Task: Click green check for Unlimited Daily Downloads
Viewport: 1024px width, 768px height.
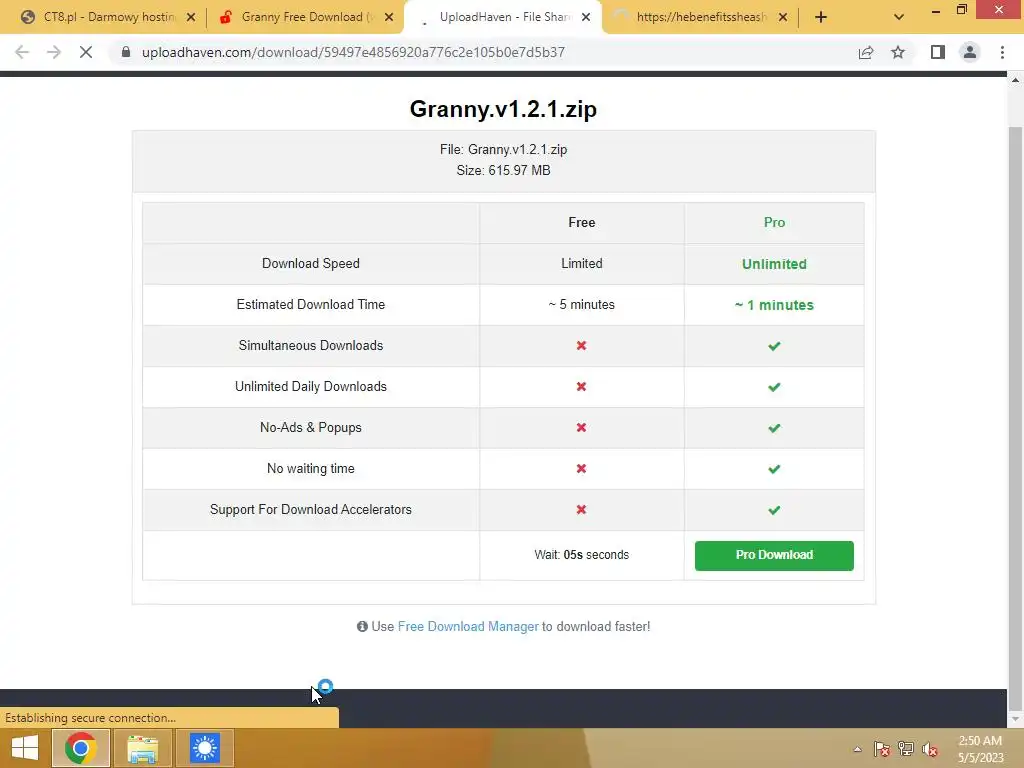Action: click(x=774, y=387)
